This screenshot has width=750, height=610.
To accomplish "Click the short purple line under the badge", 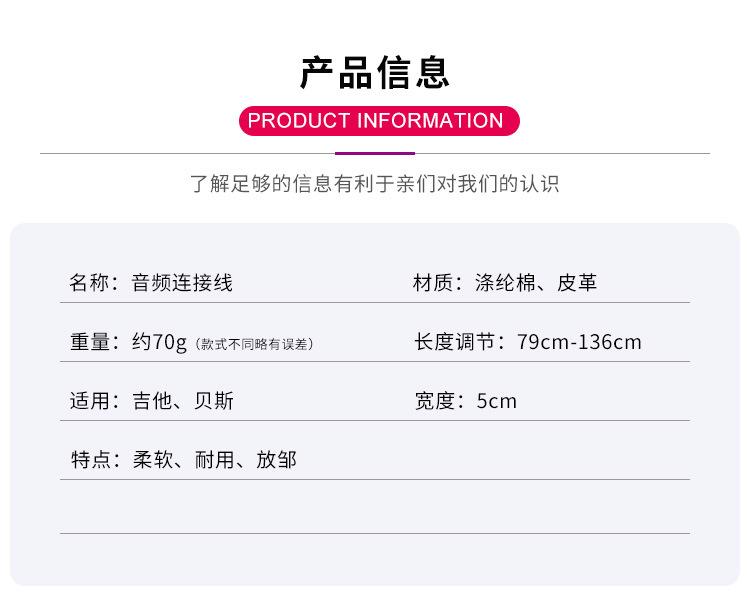I will click(x=375, y=154).
